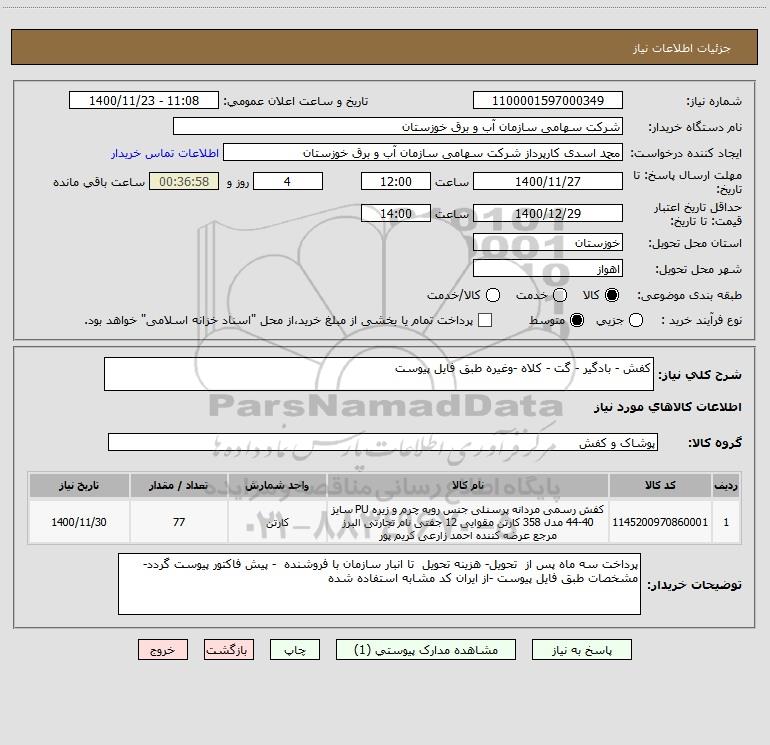Tick the اسناد خزانه اسلامی payment checkbox
770x745 pixels.
[485, 320]
